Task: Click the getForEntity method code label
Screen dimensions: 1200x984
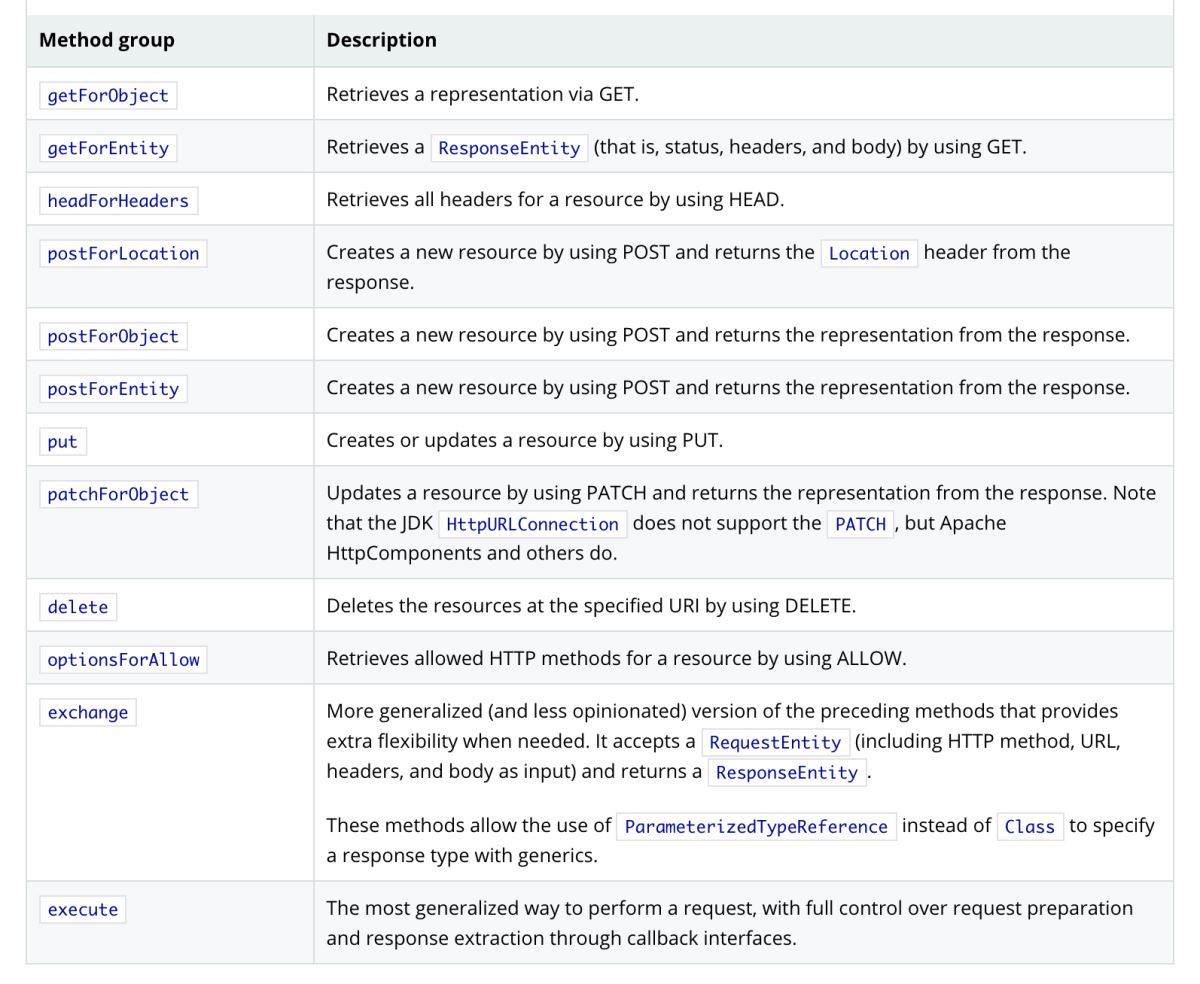Action: pos(108,148)
